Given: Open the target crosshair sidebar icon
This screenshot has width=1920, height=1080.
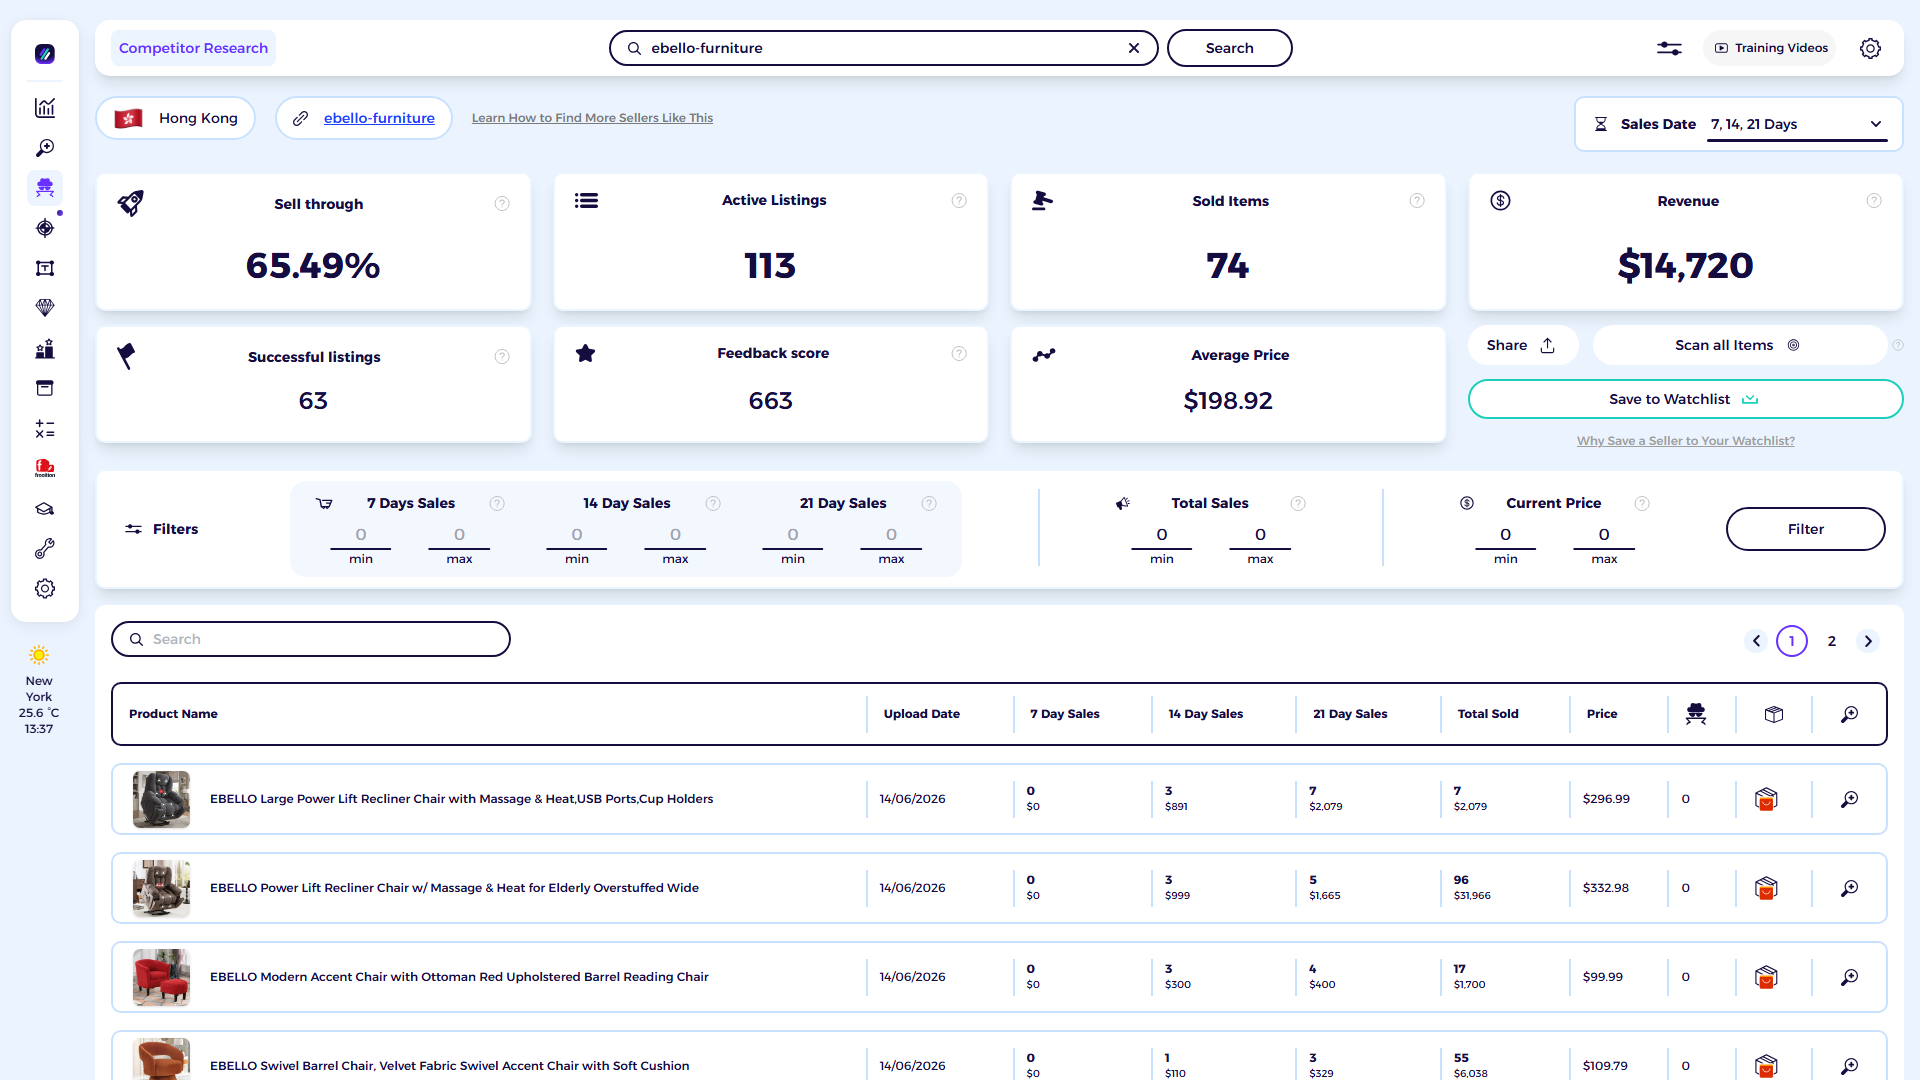Looking at the screenshot, I should [45, 228].
